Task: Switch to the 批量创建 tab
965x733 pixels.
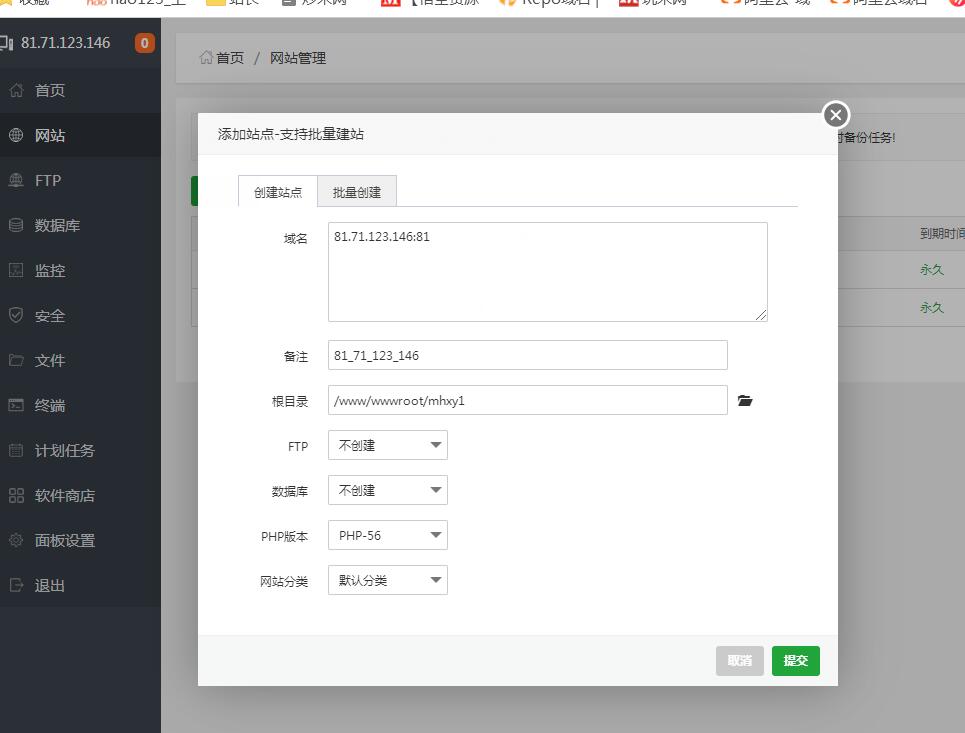Action: (357, 192)
